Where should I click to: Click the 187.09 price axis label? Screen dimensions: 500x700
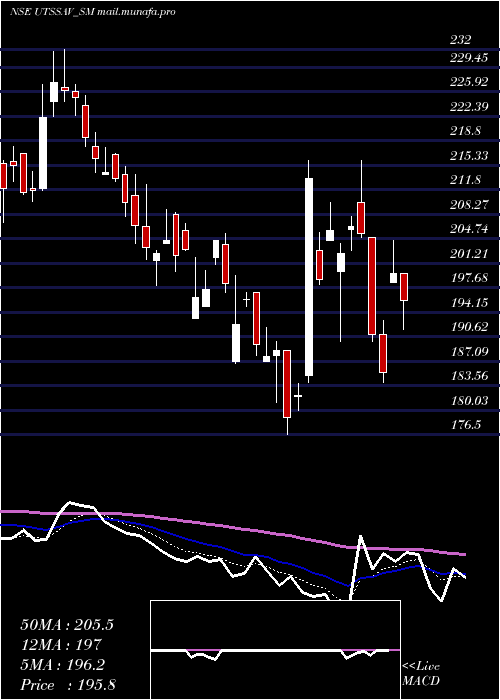[469, 351]
